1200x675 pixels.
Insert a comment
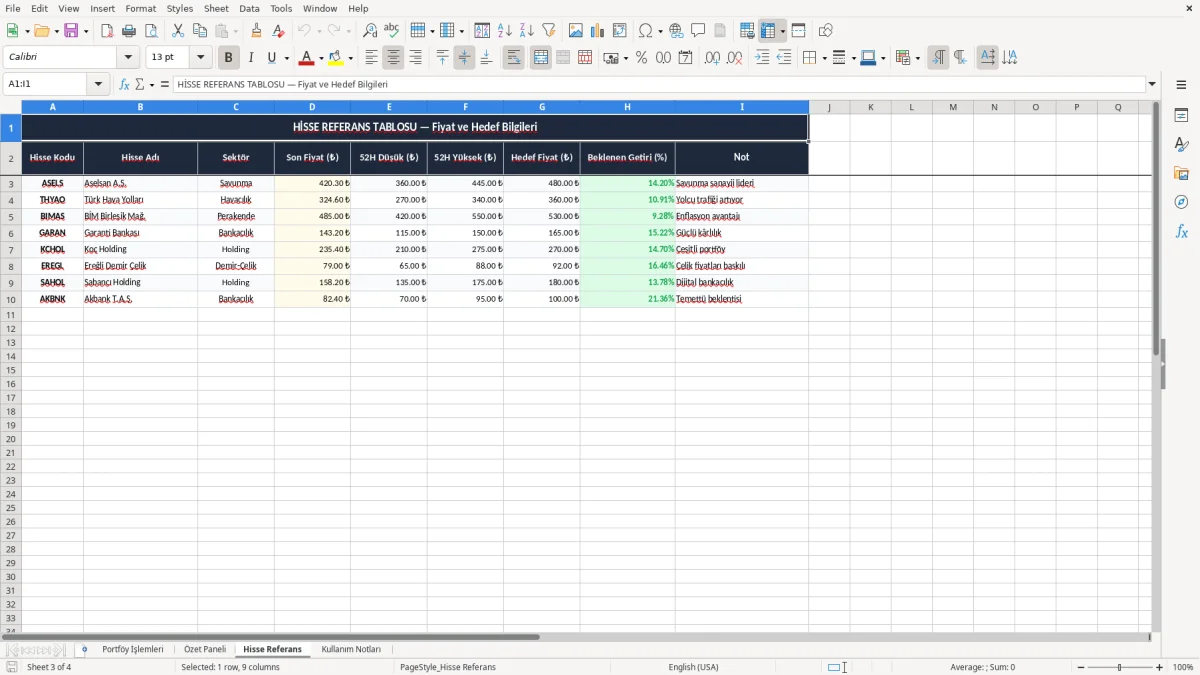point(698,31)
